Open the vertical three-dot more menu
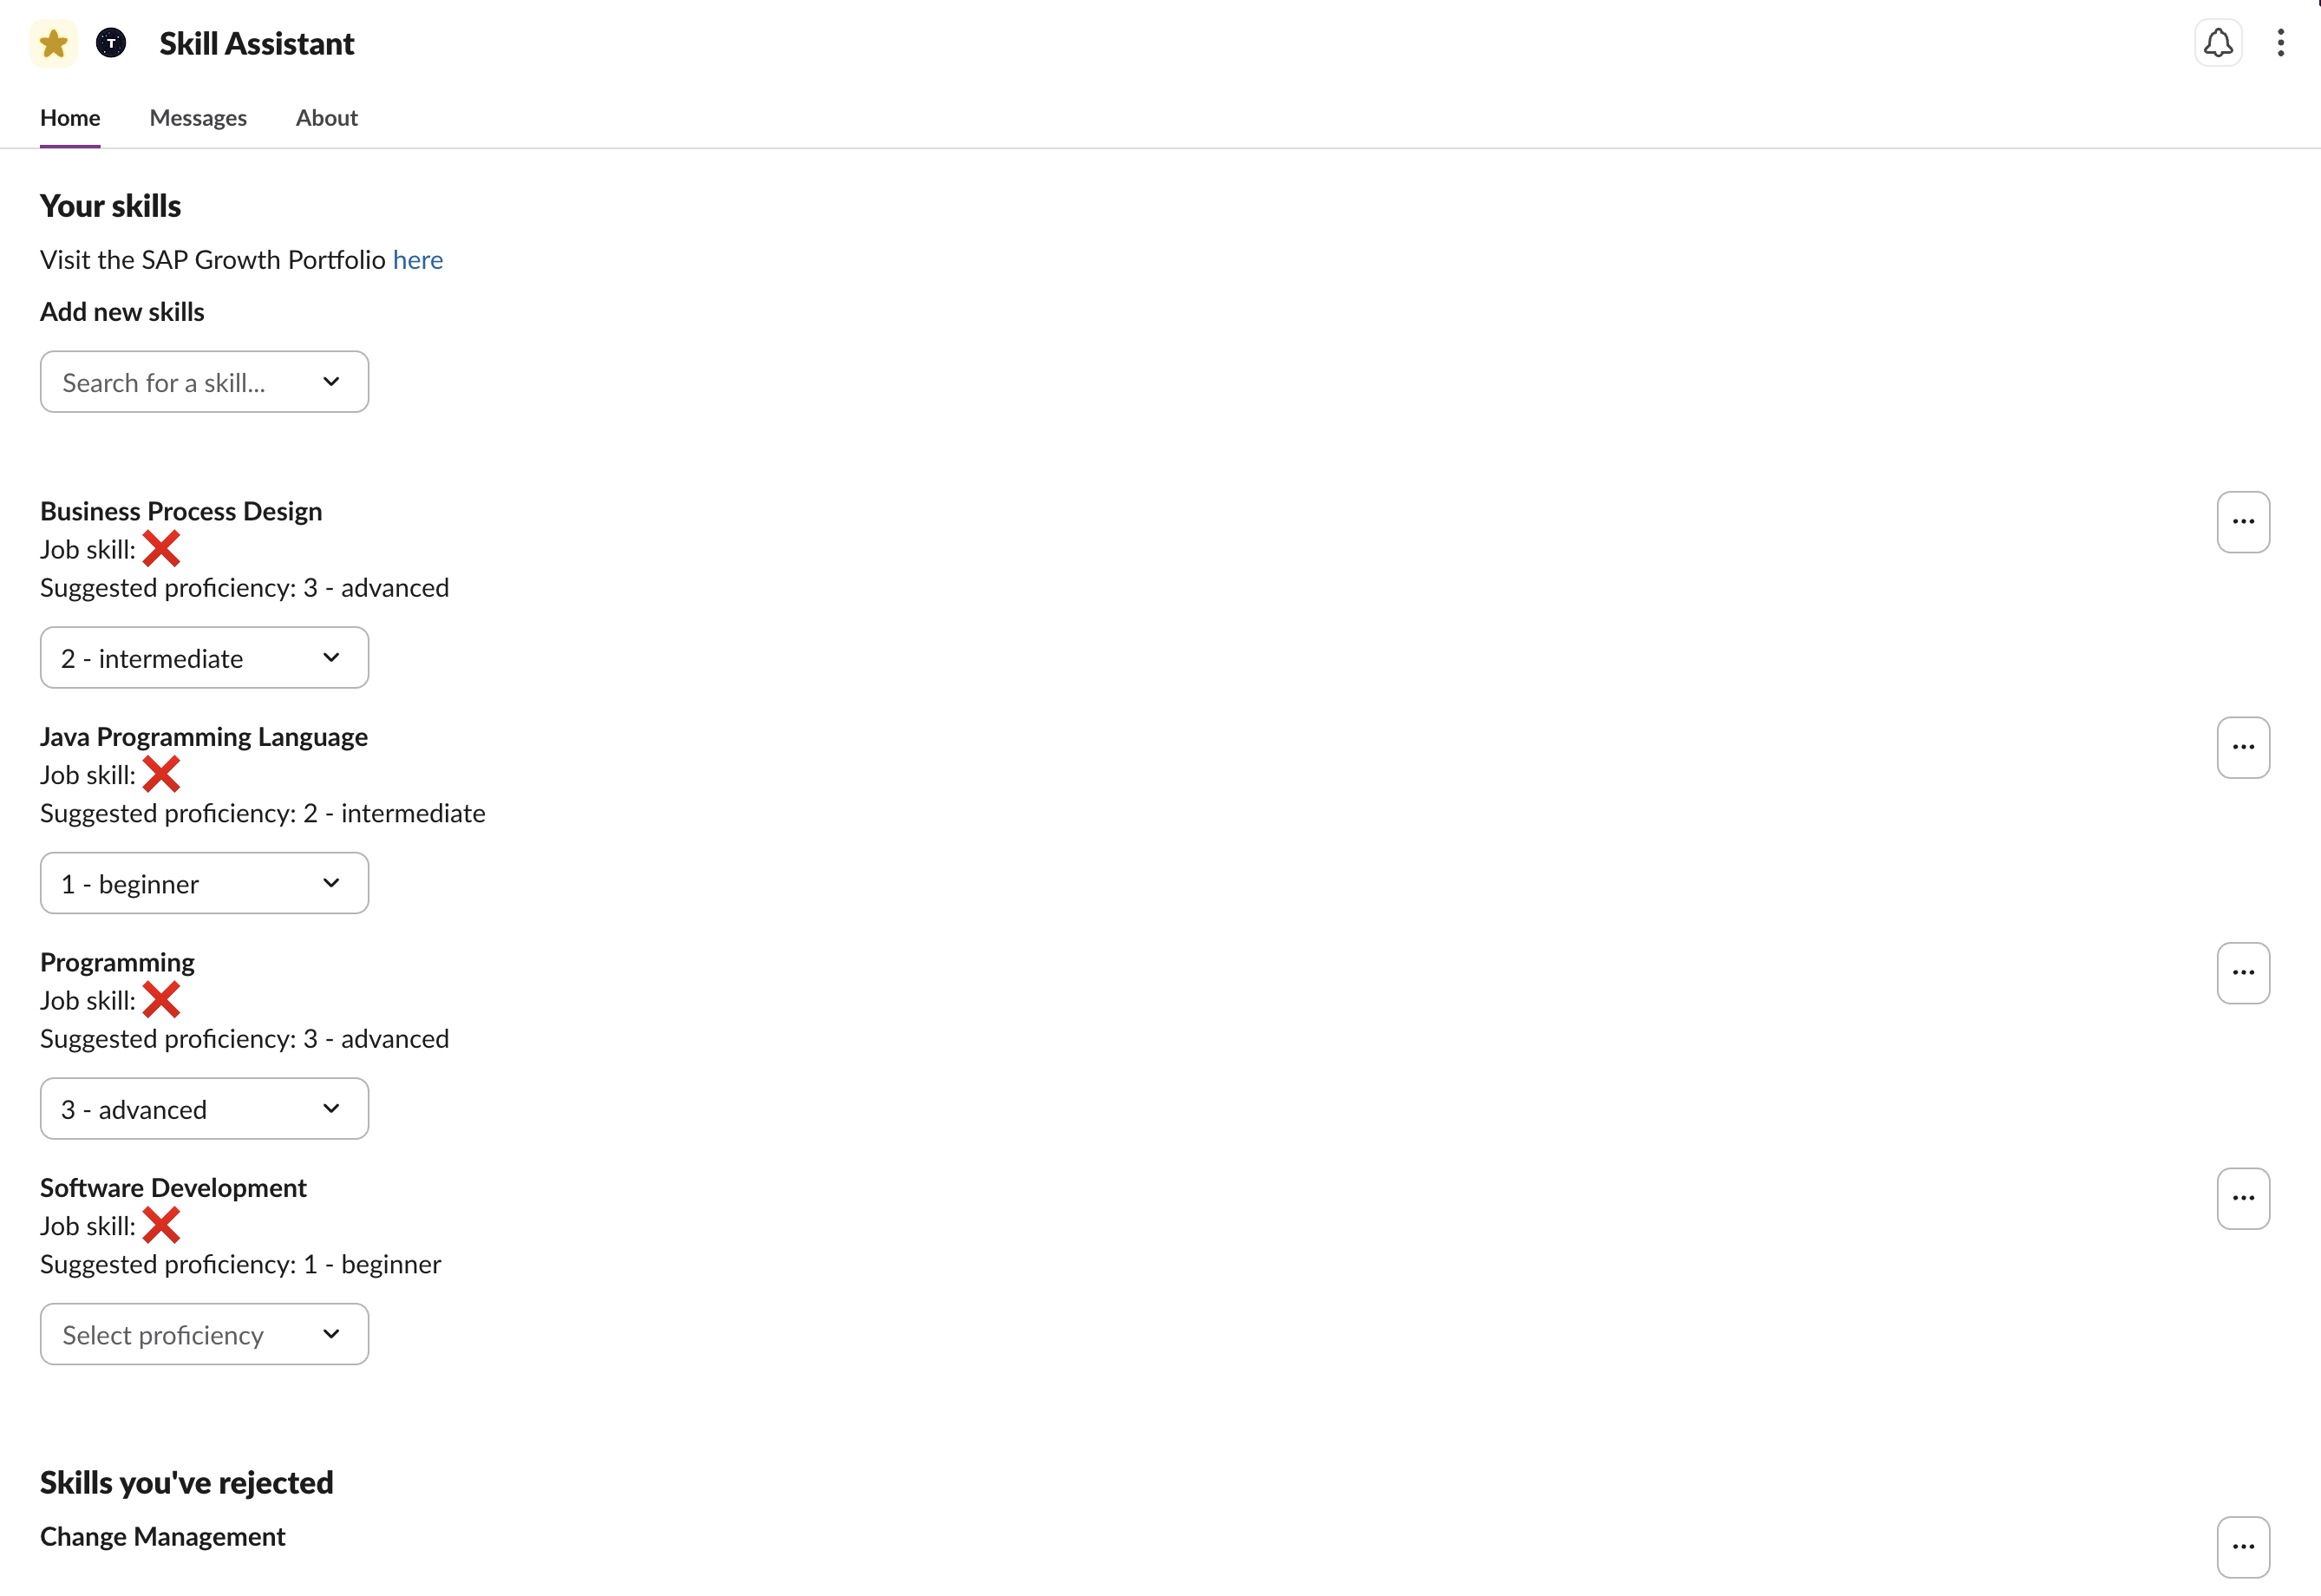2321x1596 pixels. click(x=2280, y=43)
